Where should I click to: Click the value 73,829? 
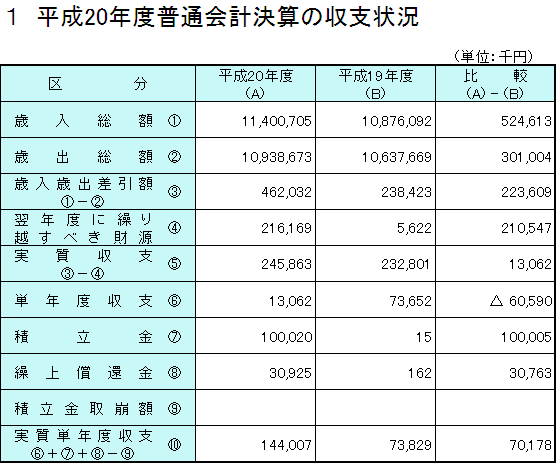411,445
